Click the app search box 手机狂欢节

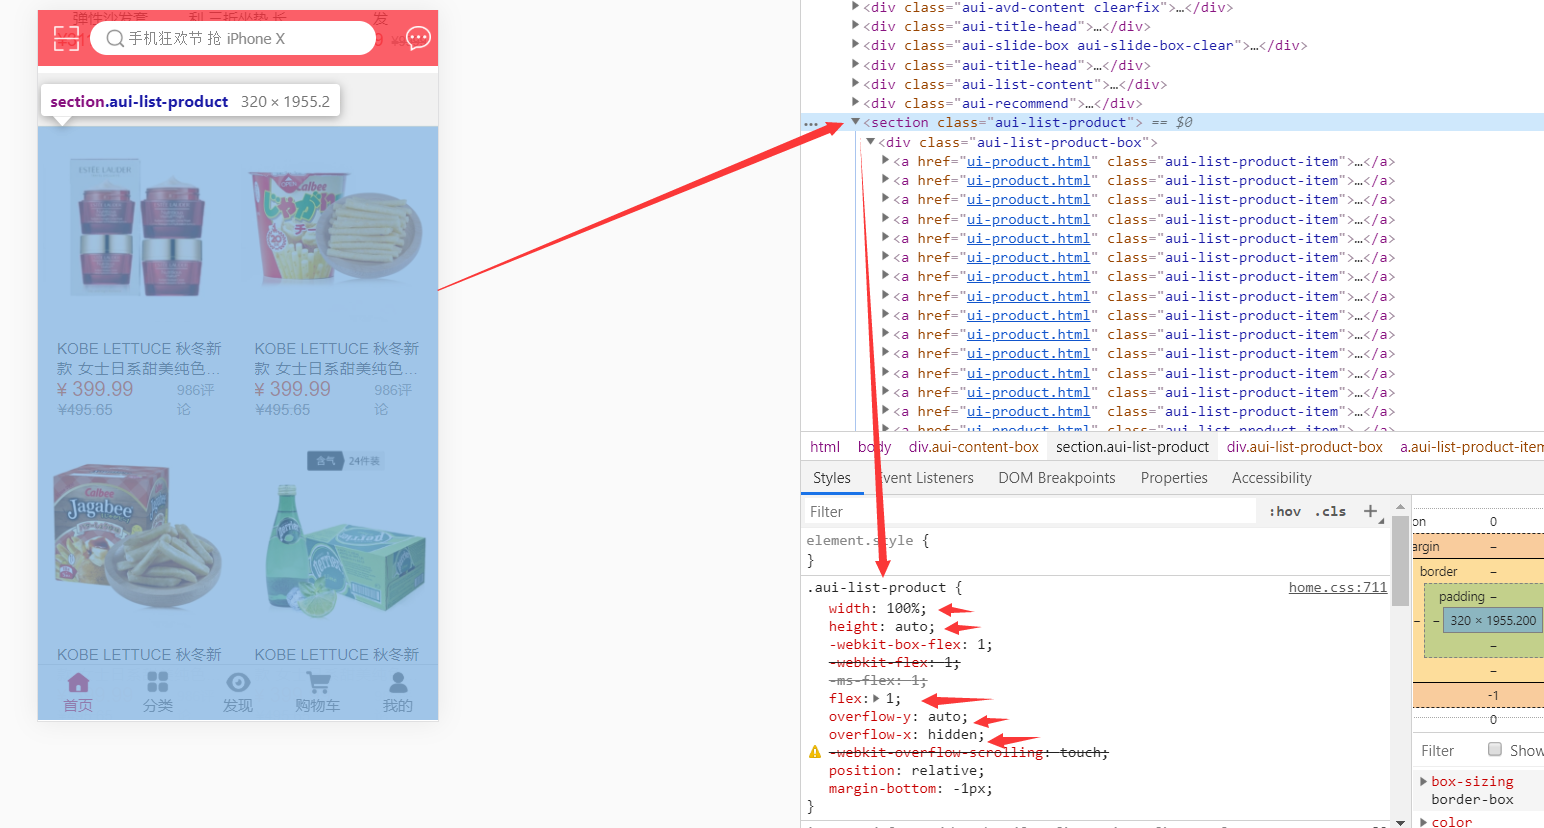point(233,38)
